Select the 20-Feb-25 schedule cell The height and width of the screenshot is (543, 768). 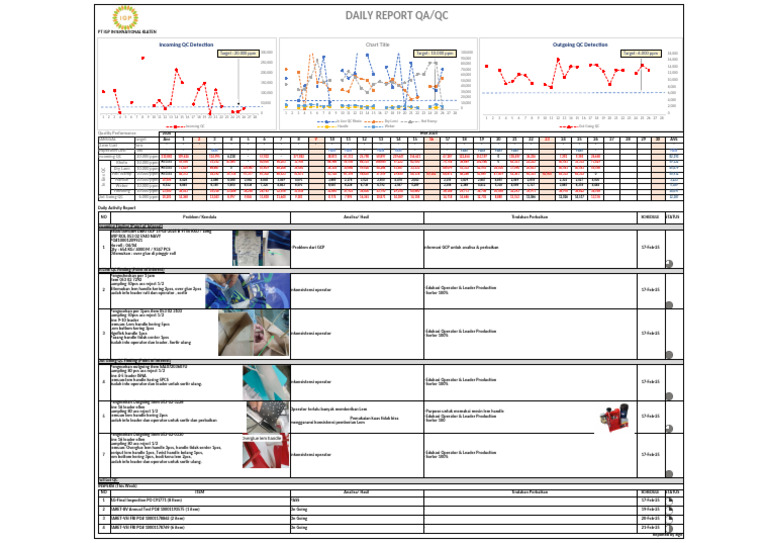(650, 518)
